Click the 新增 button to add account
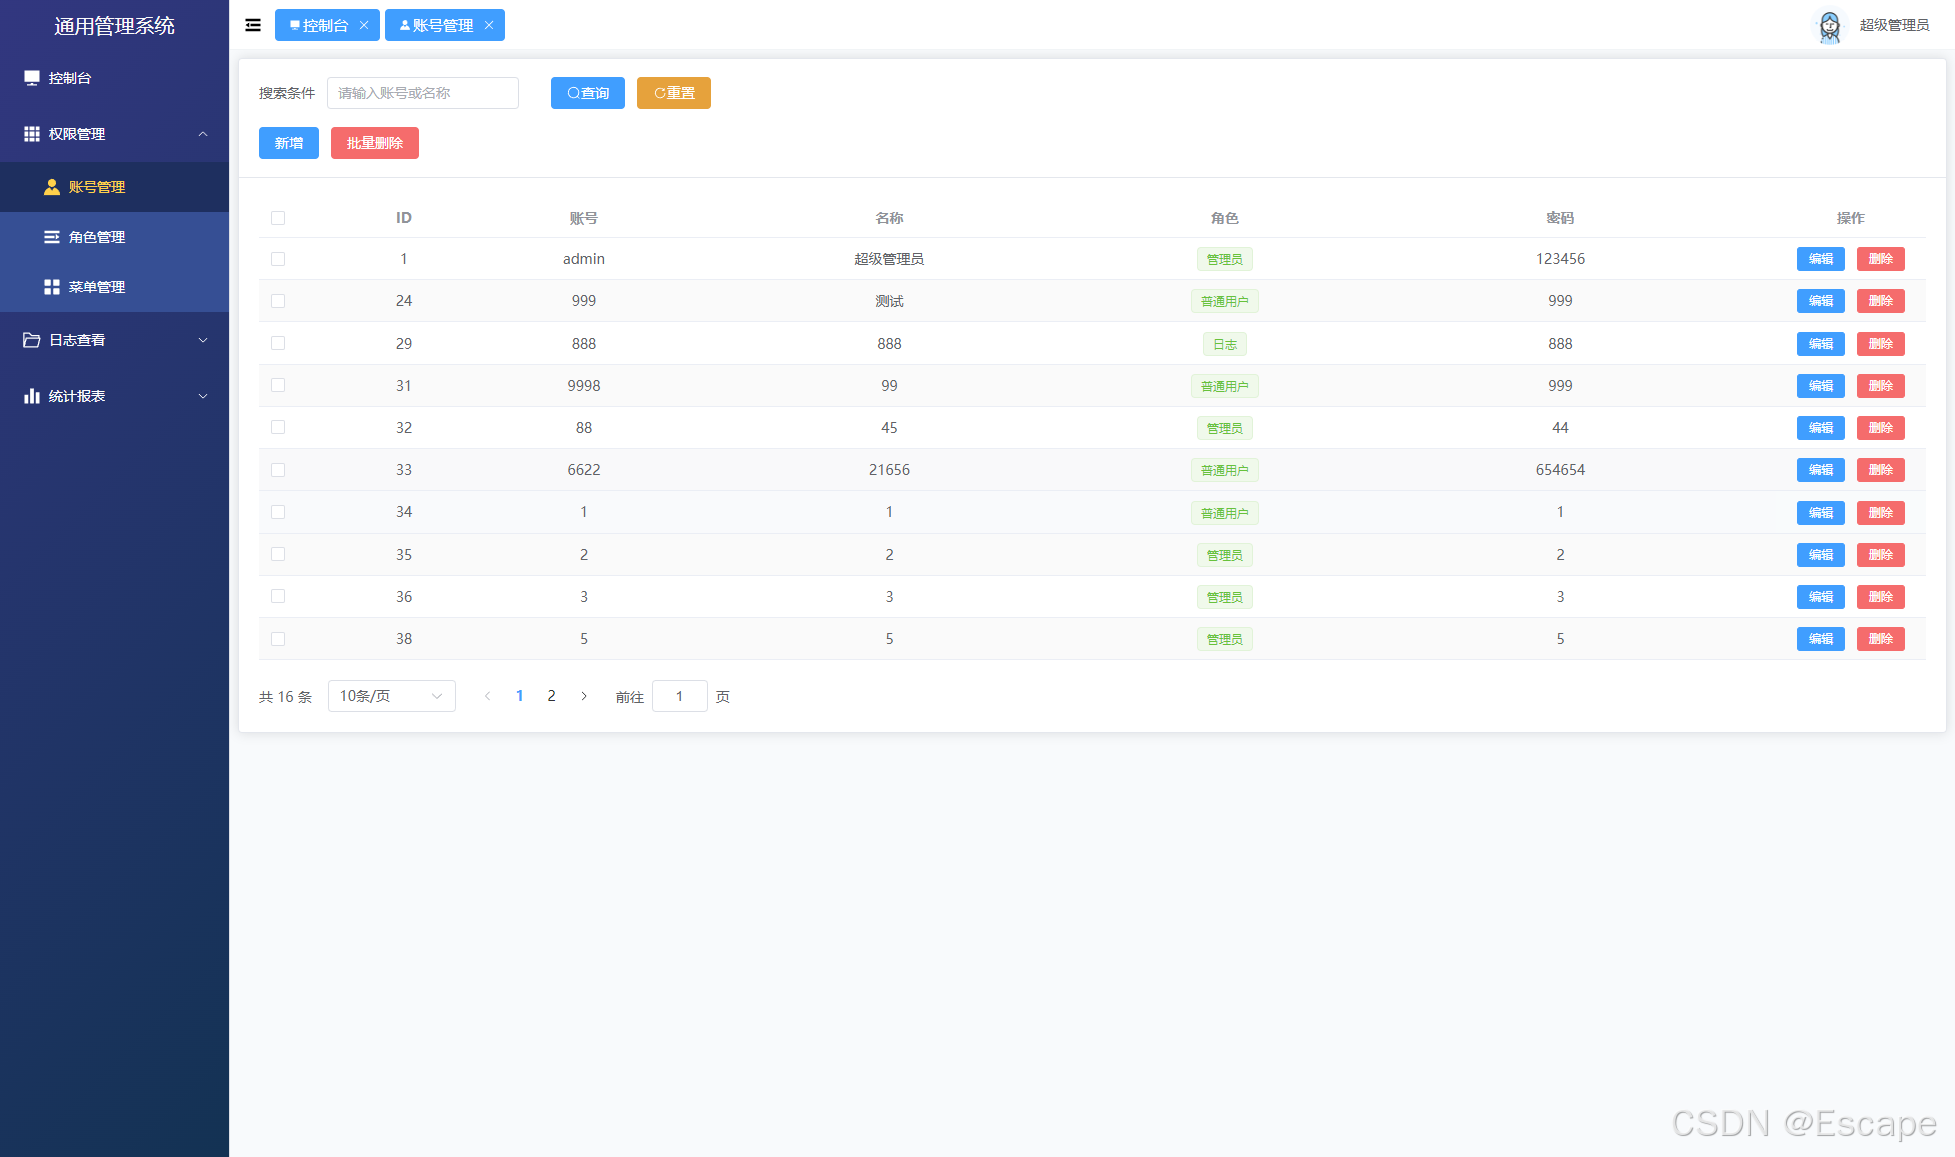1955x1157 pixels. (288, 142)
